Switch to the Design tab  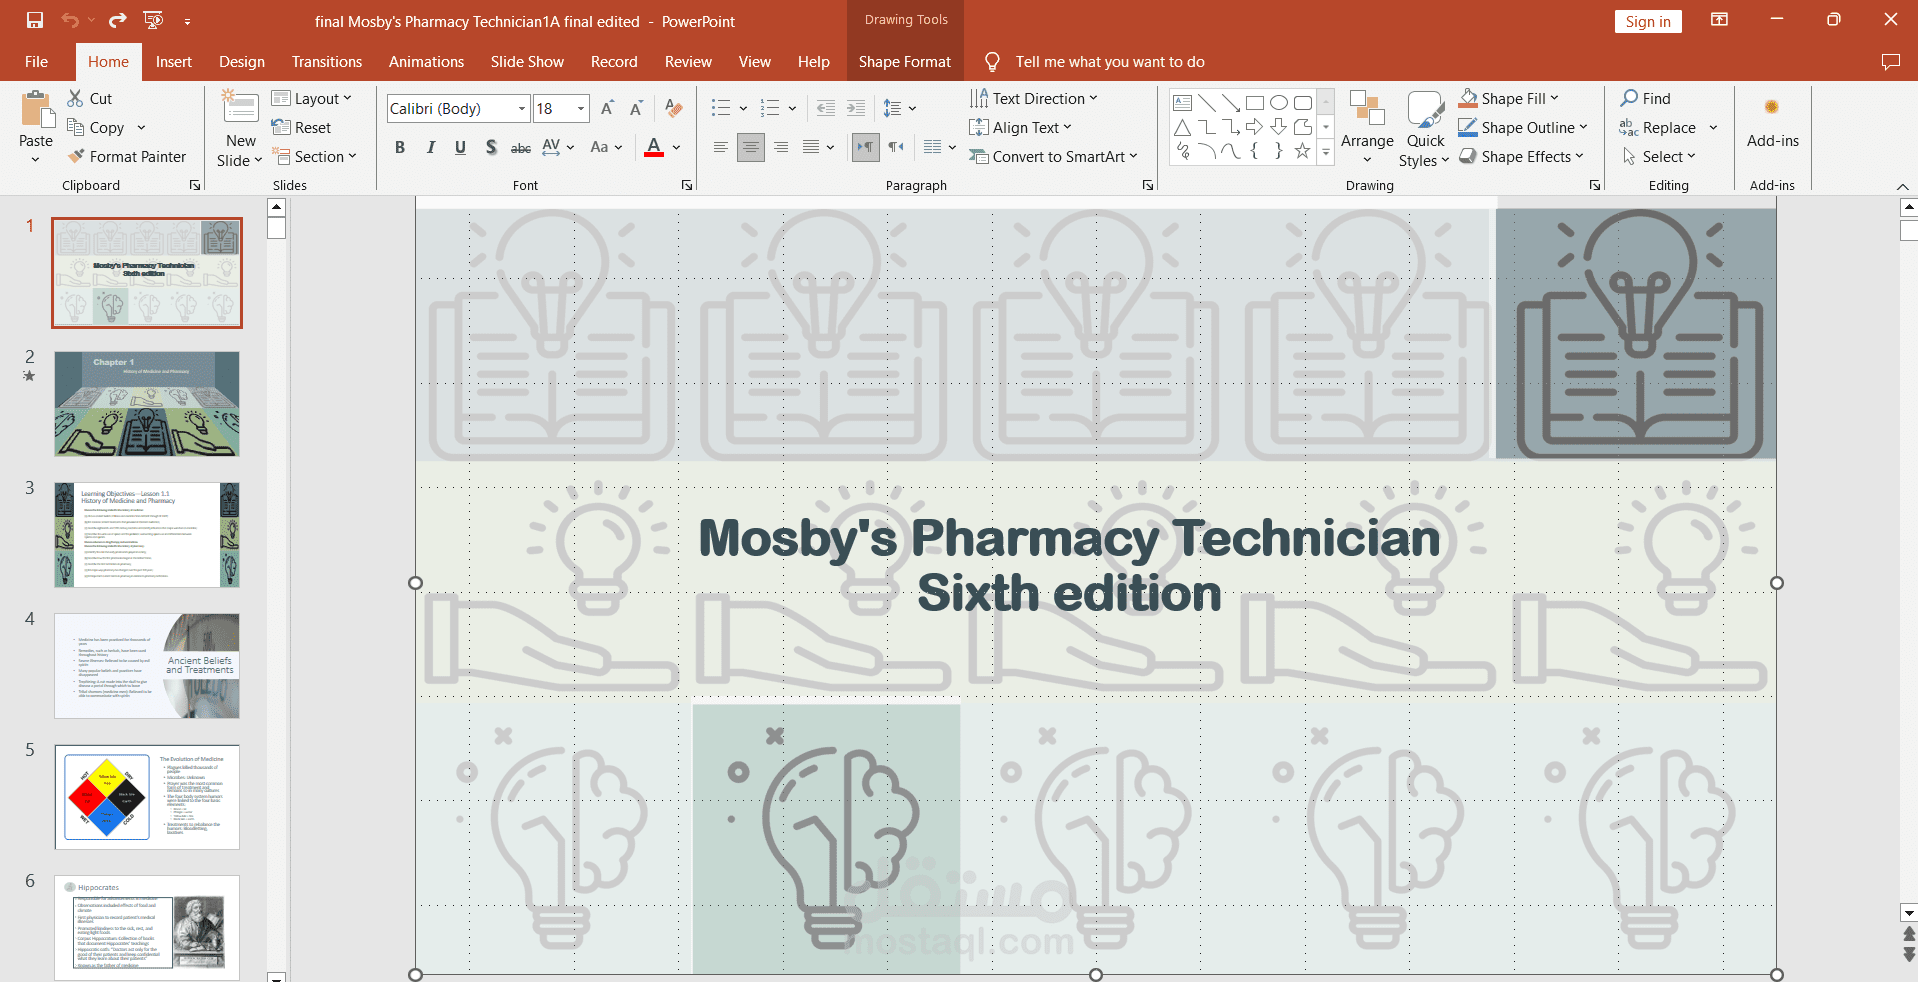click(x=242, y=62)
